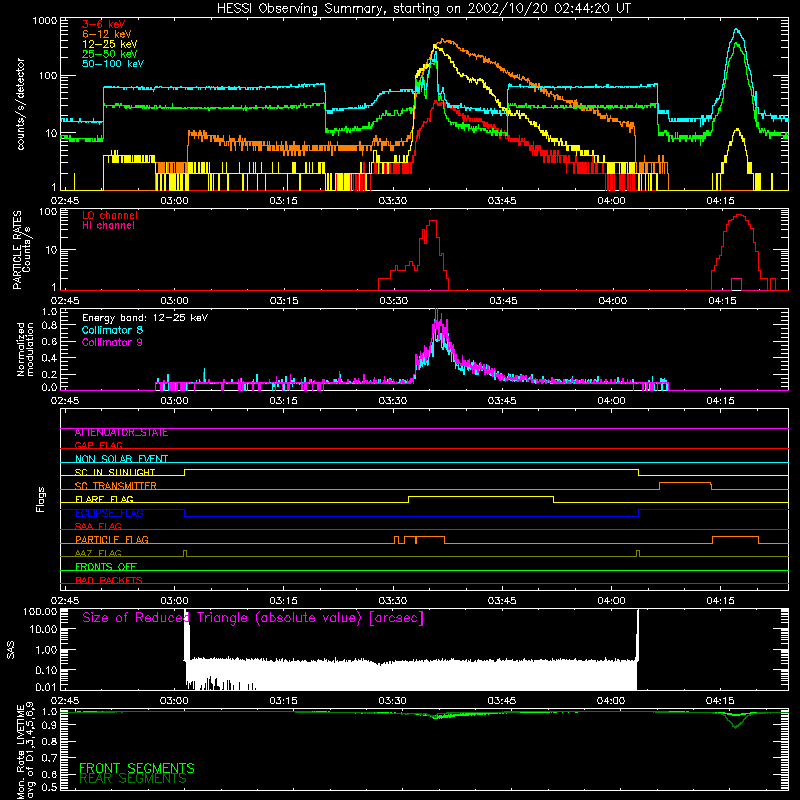Select the green 25-50 keV legend entry
The width and height of the screenshot is (800, 800).
click(109, 54)
